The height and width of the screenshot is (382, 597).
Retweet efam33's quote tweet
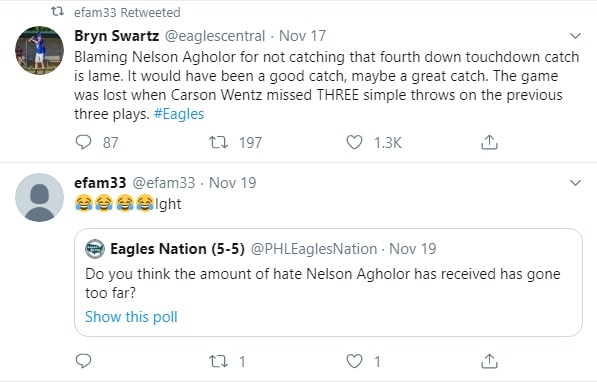tap(218, 361)
